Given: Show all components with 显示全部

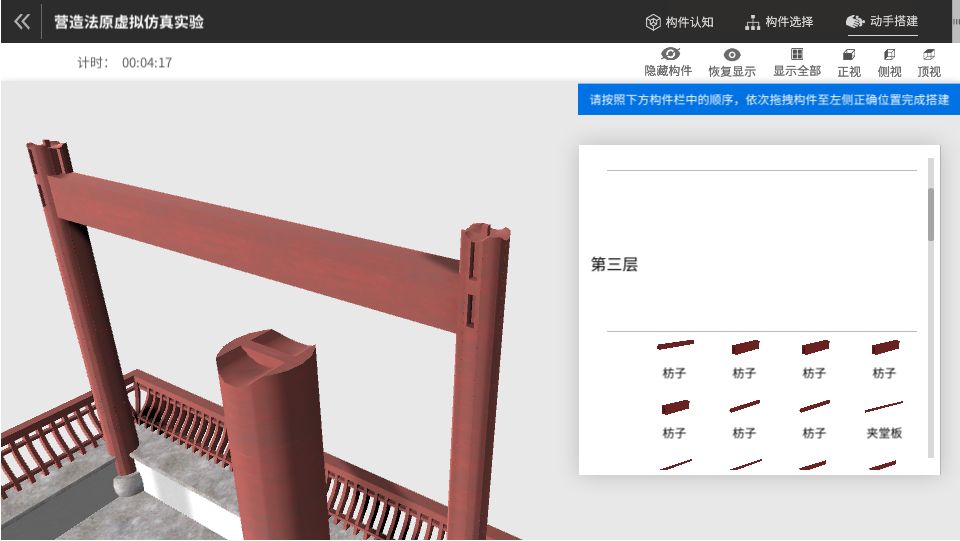Looking at the screenshot, I should (797, 62).
